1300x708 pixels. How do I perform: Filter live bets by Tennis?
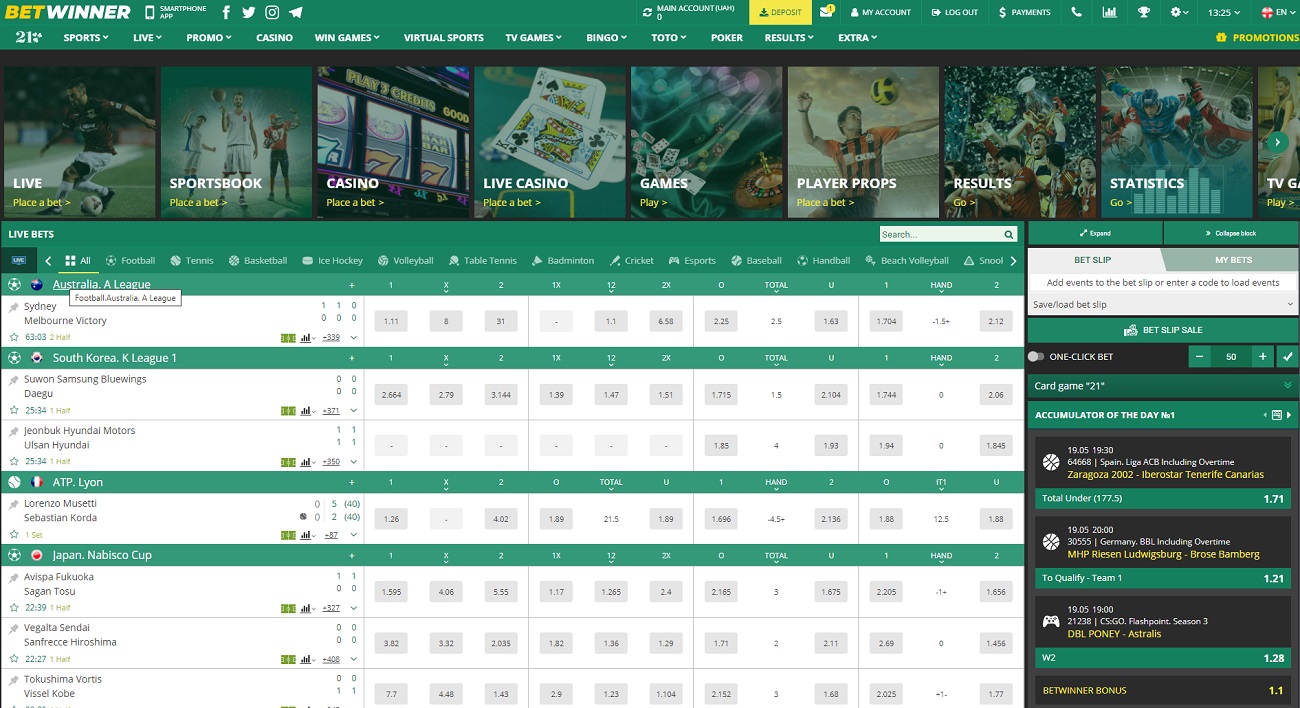tap(192, 261)
